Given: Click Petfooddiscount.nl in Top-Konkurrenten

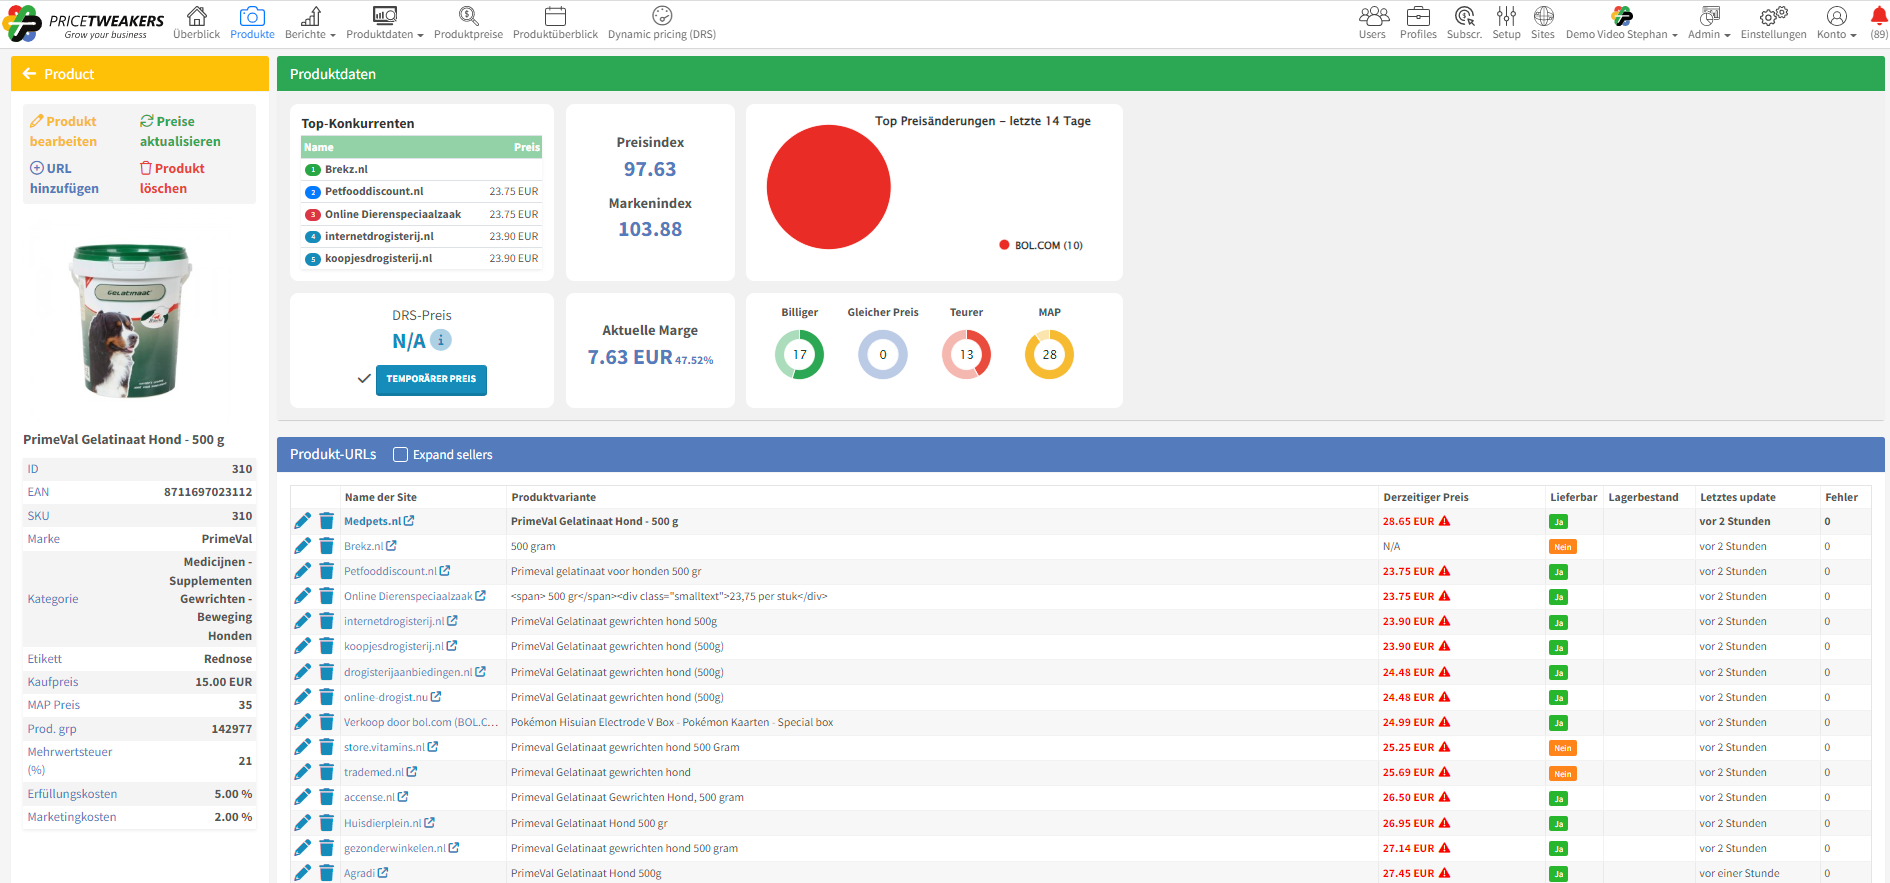Looking at the screenshot, I should click(374, 191).
